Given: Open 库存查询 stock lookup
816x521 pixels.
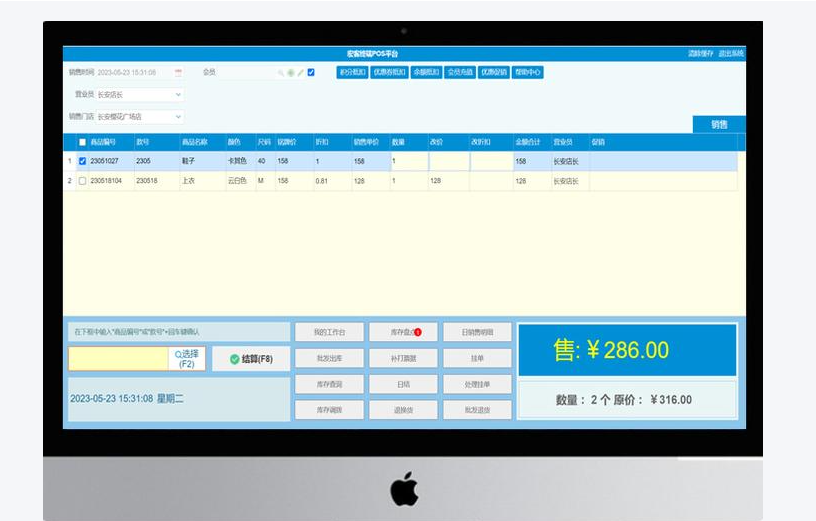Looking at the screenshot, I should (x=329, y=384).
